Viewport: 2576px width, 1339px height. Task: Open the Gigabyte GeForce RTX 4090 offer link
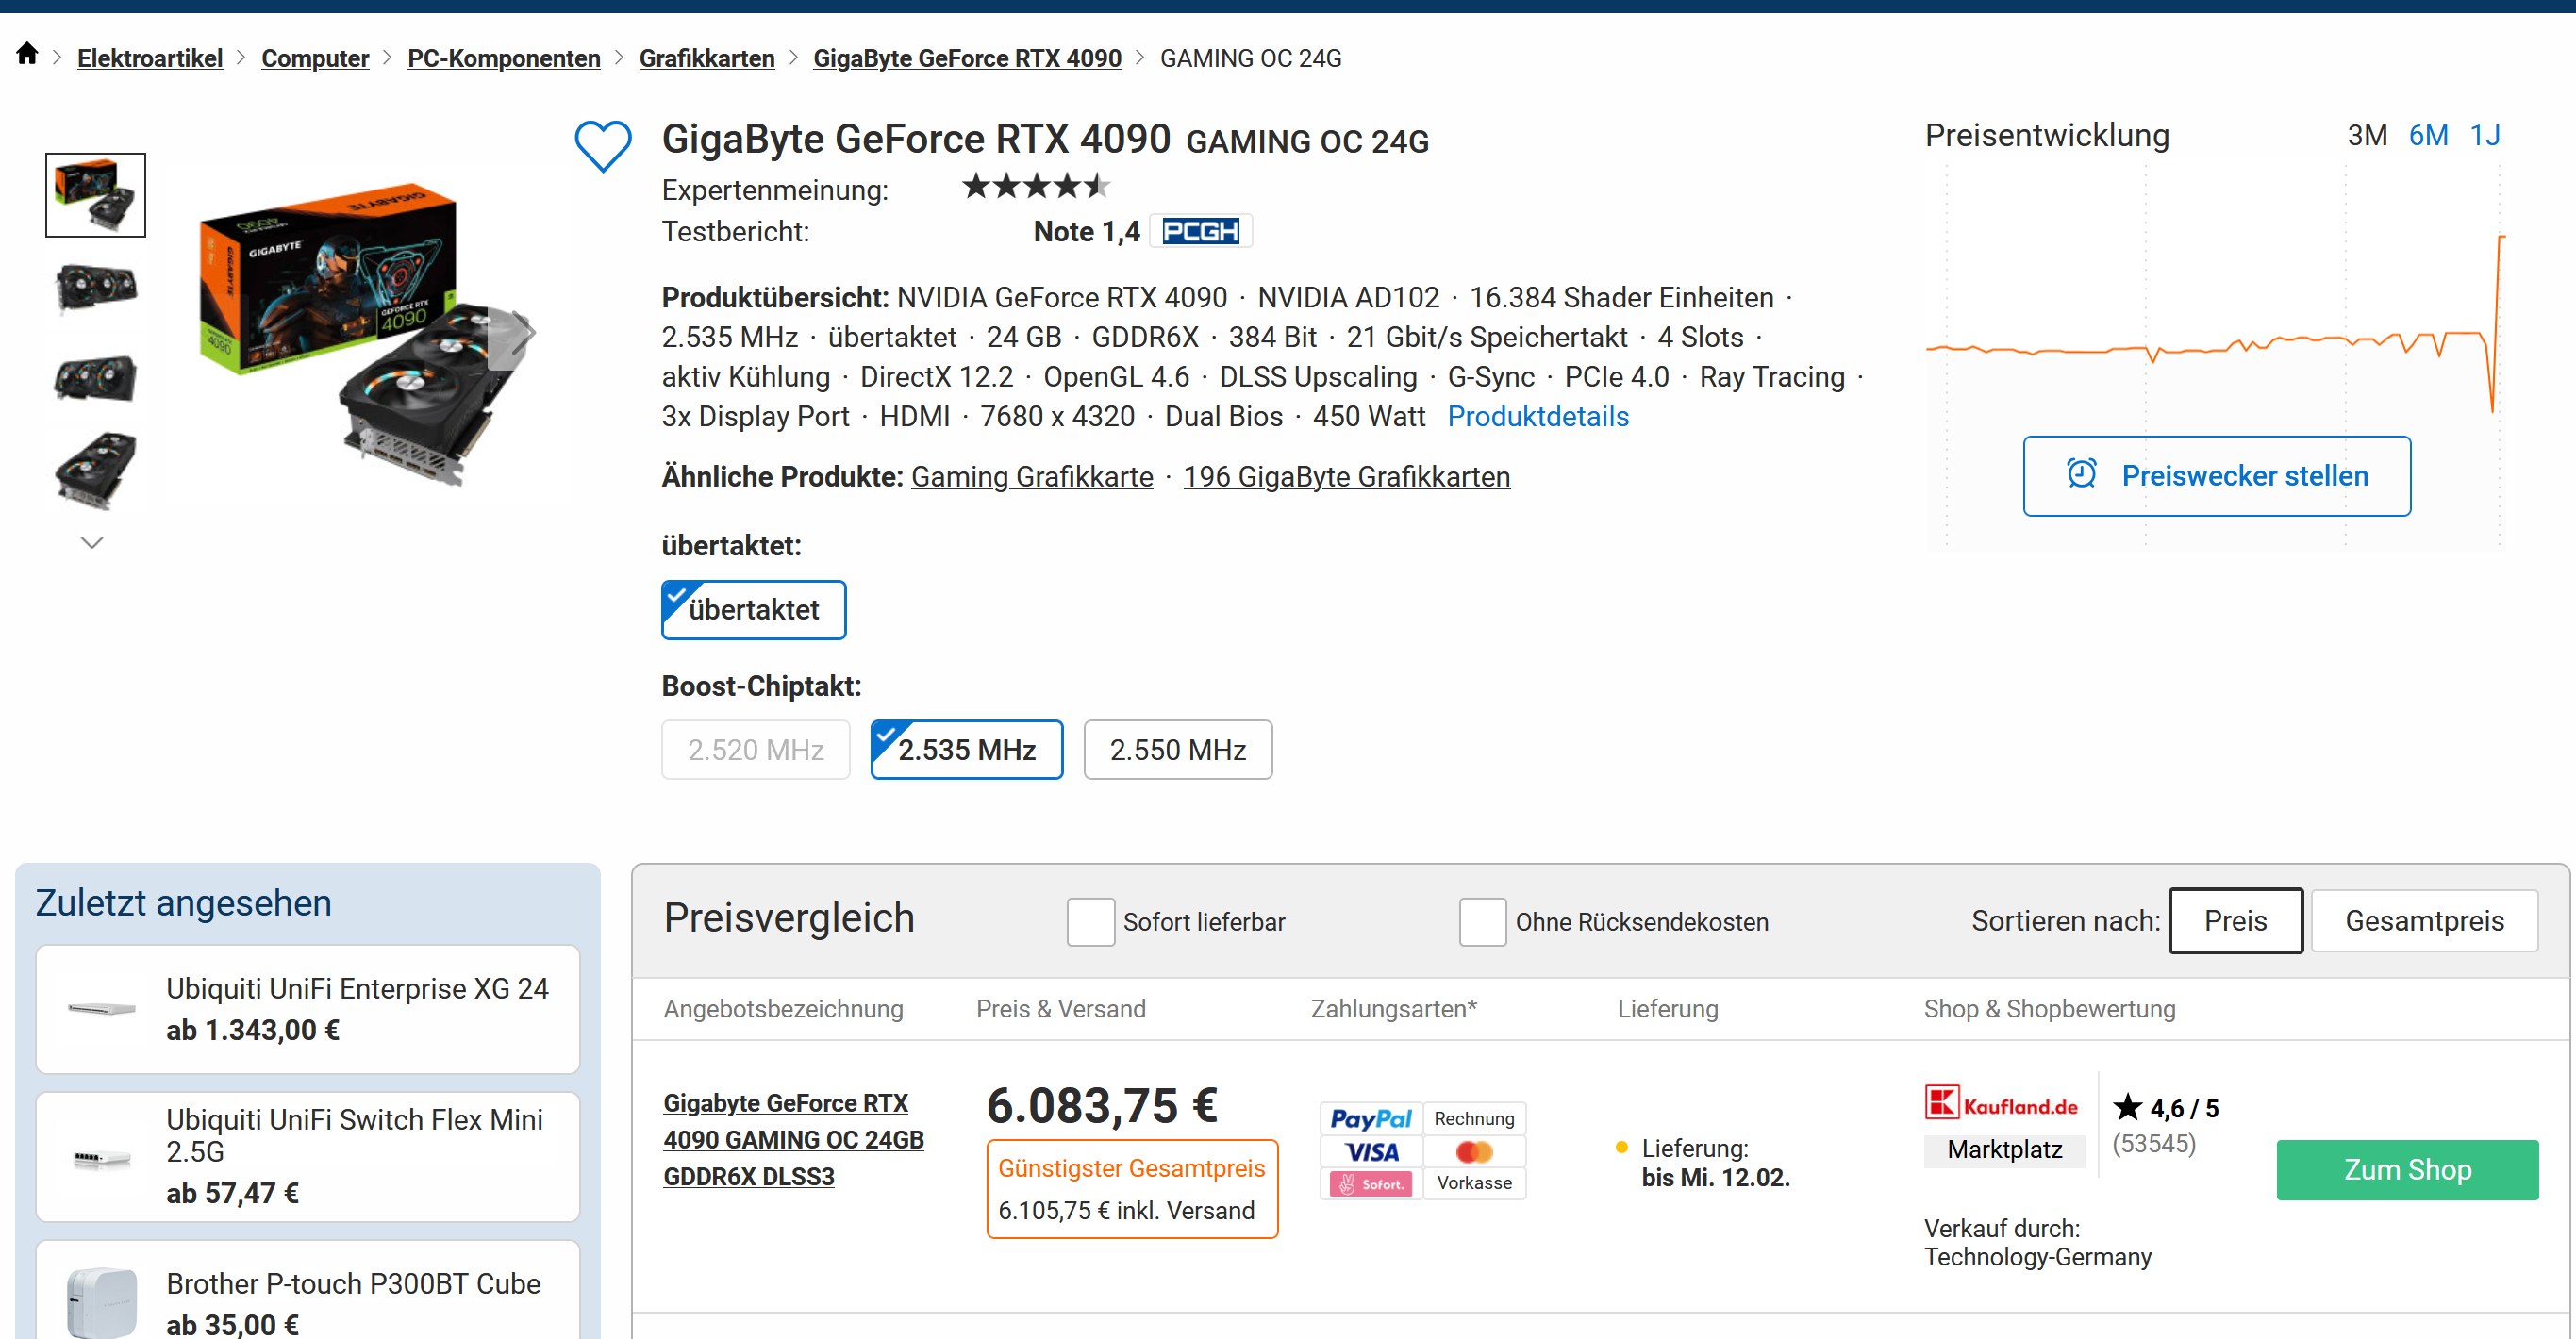794,1139
